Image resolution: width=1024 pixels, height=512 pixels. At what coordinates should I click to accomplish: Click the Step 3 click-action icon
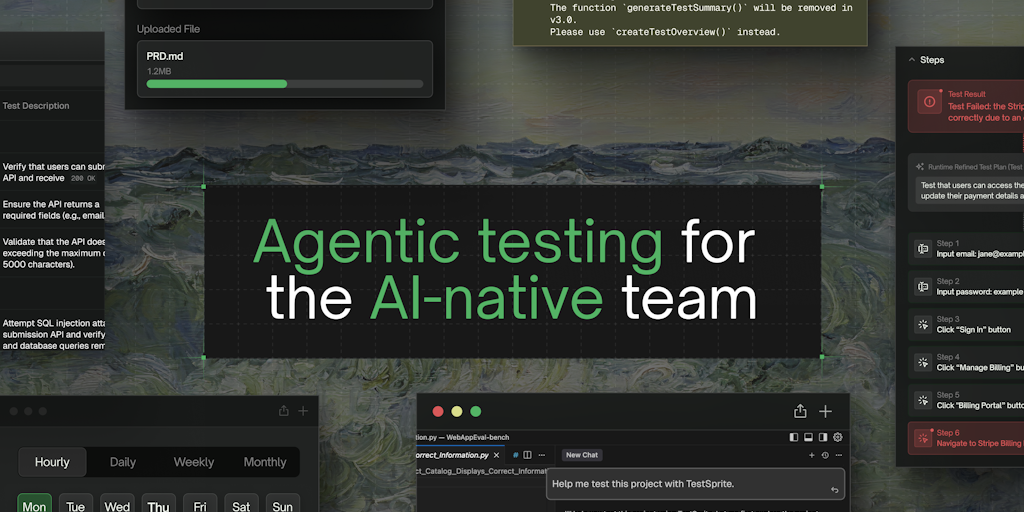coord(923,325)
